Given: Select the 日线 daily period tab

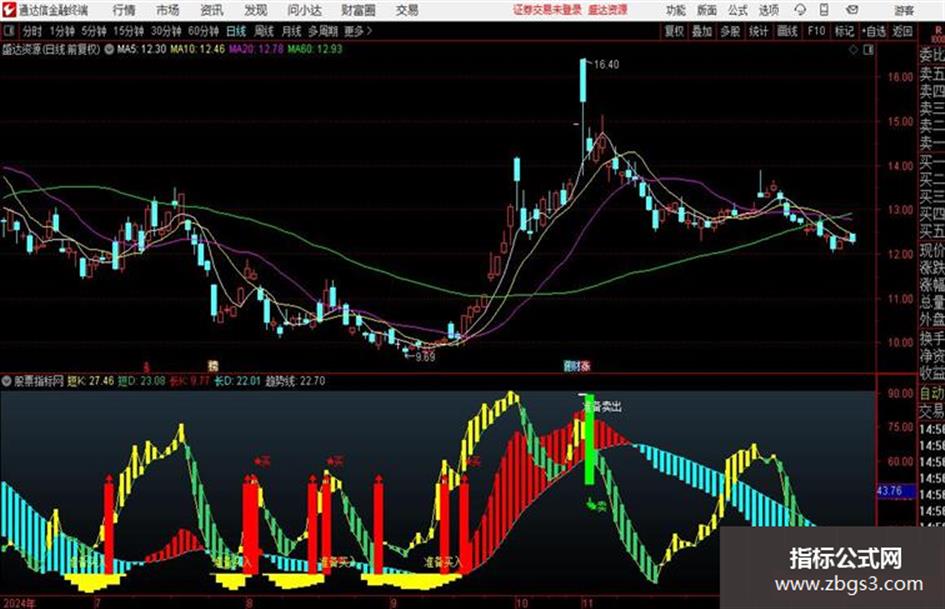Looking at the screenshot, I should pos(236,31).
